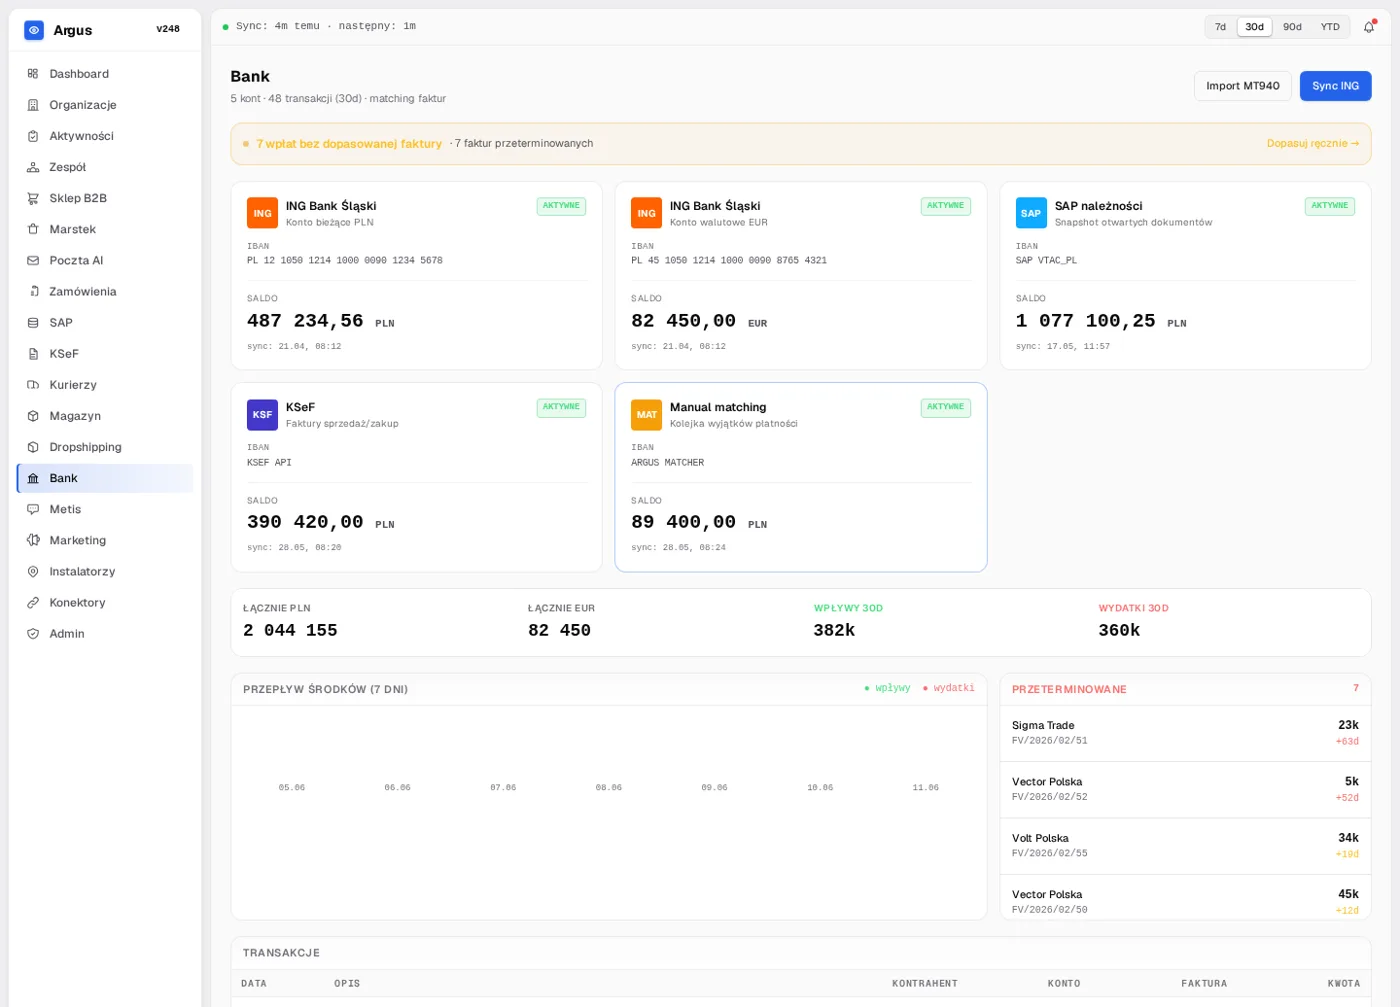Click the SAP należności card title
Viewport: 1400px width, 1007px height.
tap(1098, 206)
